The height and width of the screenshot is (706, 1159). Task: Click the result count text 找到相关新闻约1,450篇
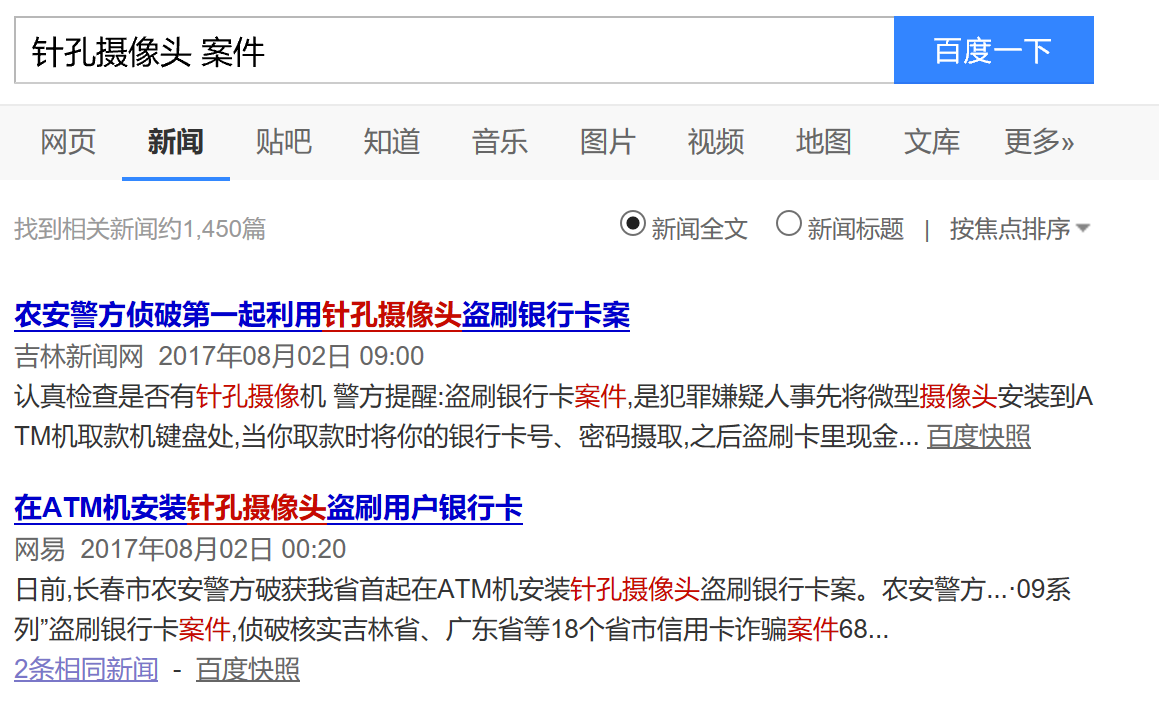(x=140, y=229)
